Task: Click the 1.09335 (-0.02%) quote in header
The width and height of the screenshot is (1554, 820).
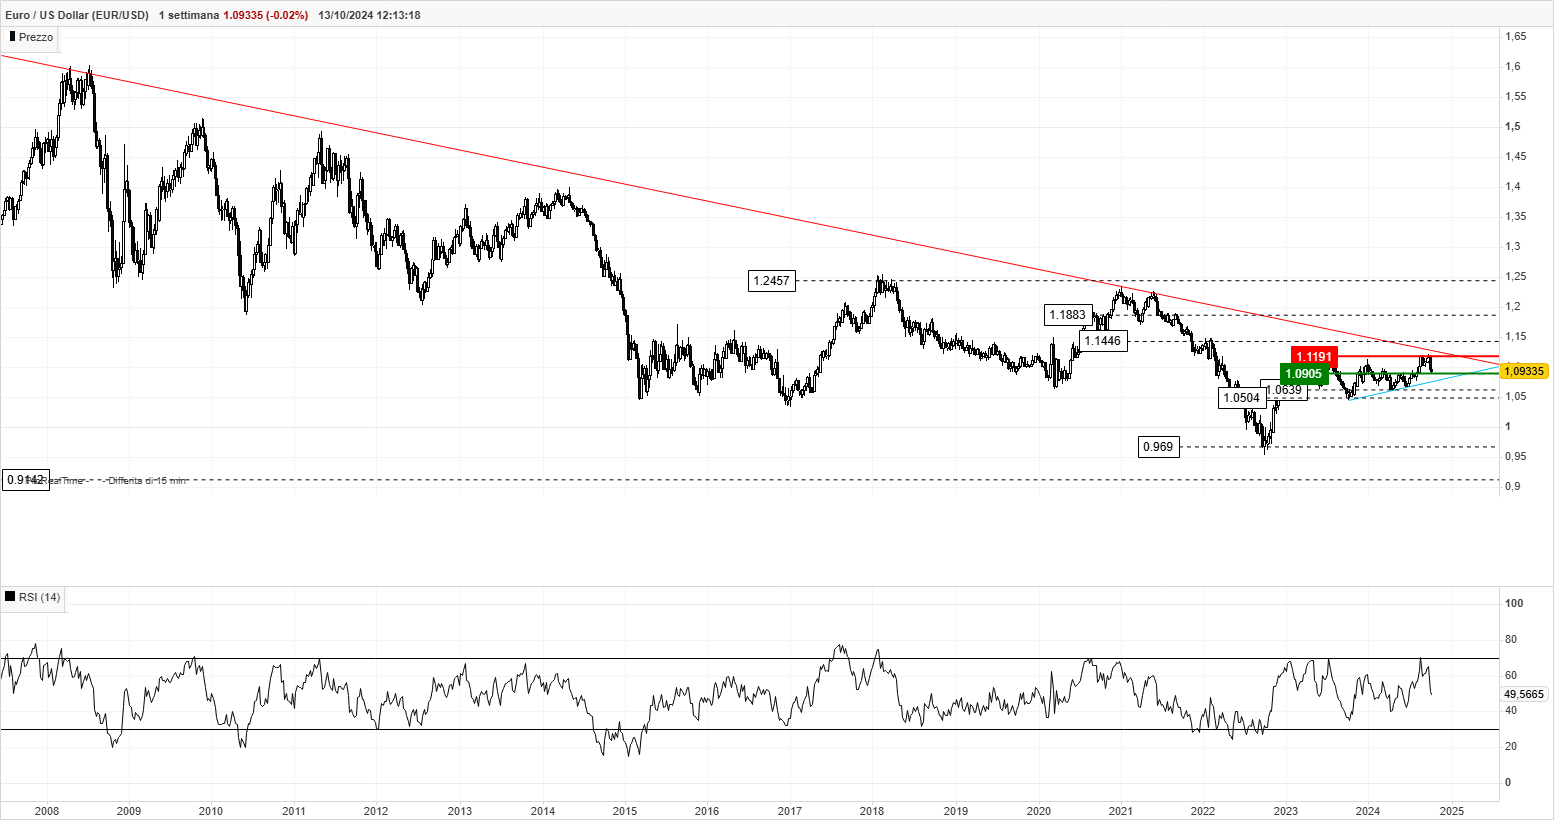Action: [265, 15]
